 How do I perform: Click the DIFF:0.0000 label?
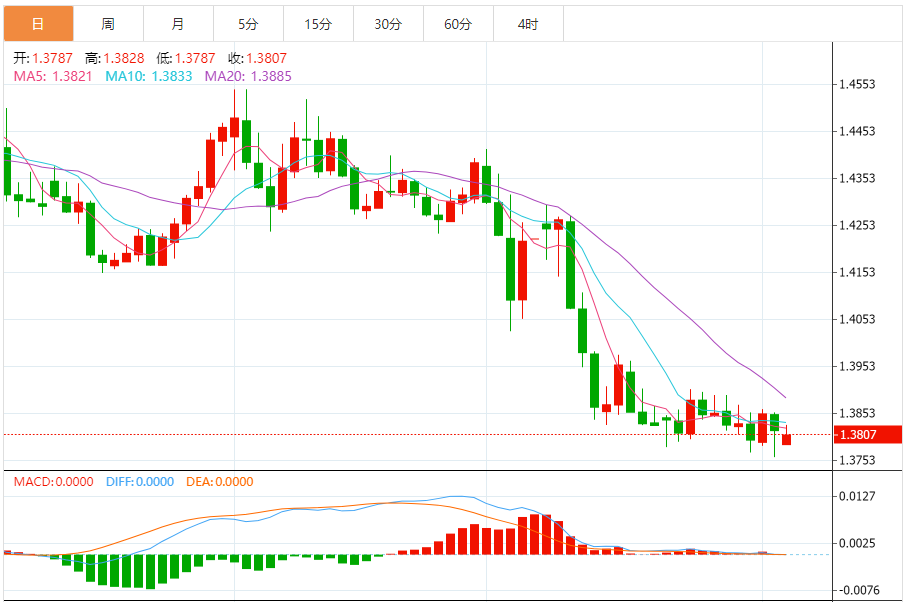(x=140, y=482)
